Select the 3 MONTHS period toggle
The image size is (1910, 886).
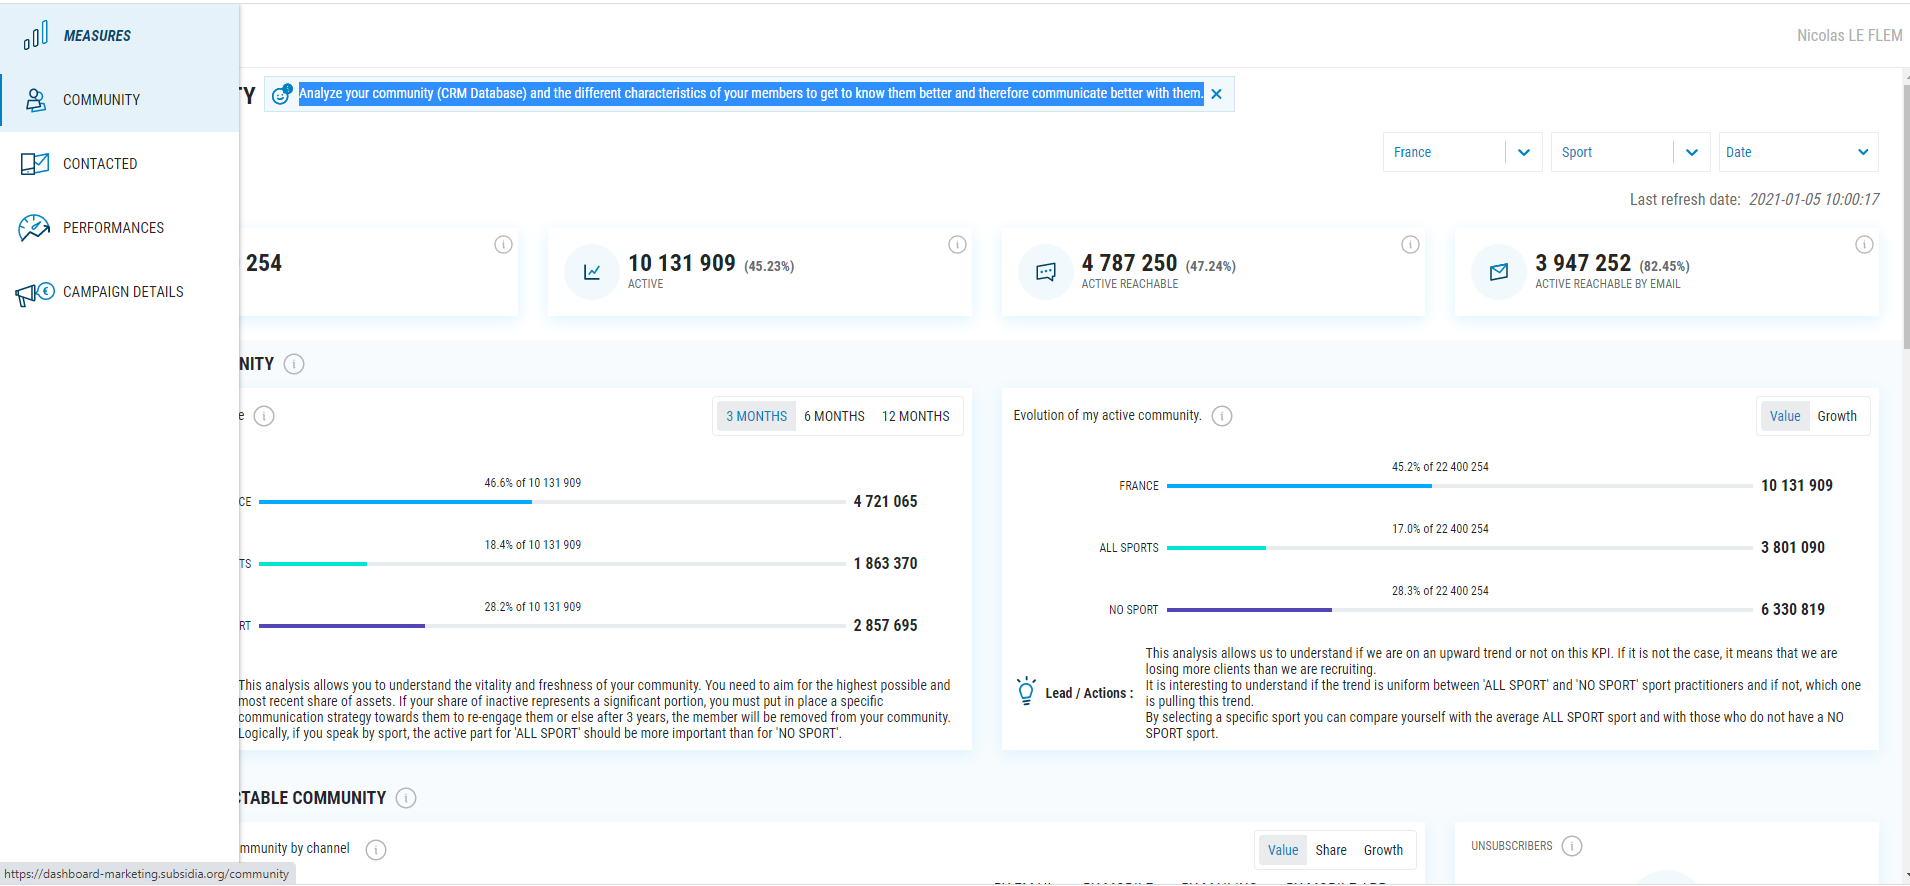tap(757, 417)
